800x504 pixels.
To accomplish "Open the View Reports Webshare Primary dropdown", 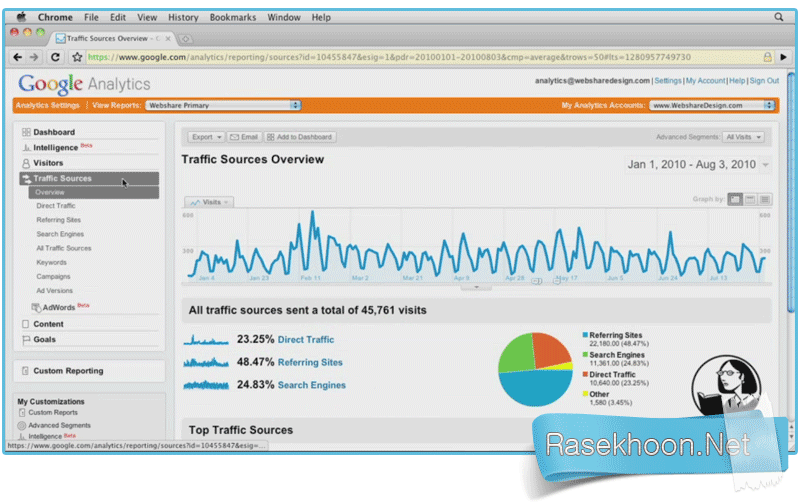I will pos(223,105).
